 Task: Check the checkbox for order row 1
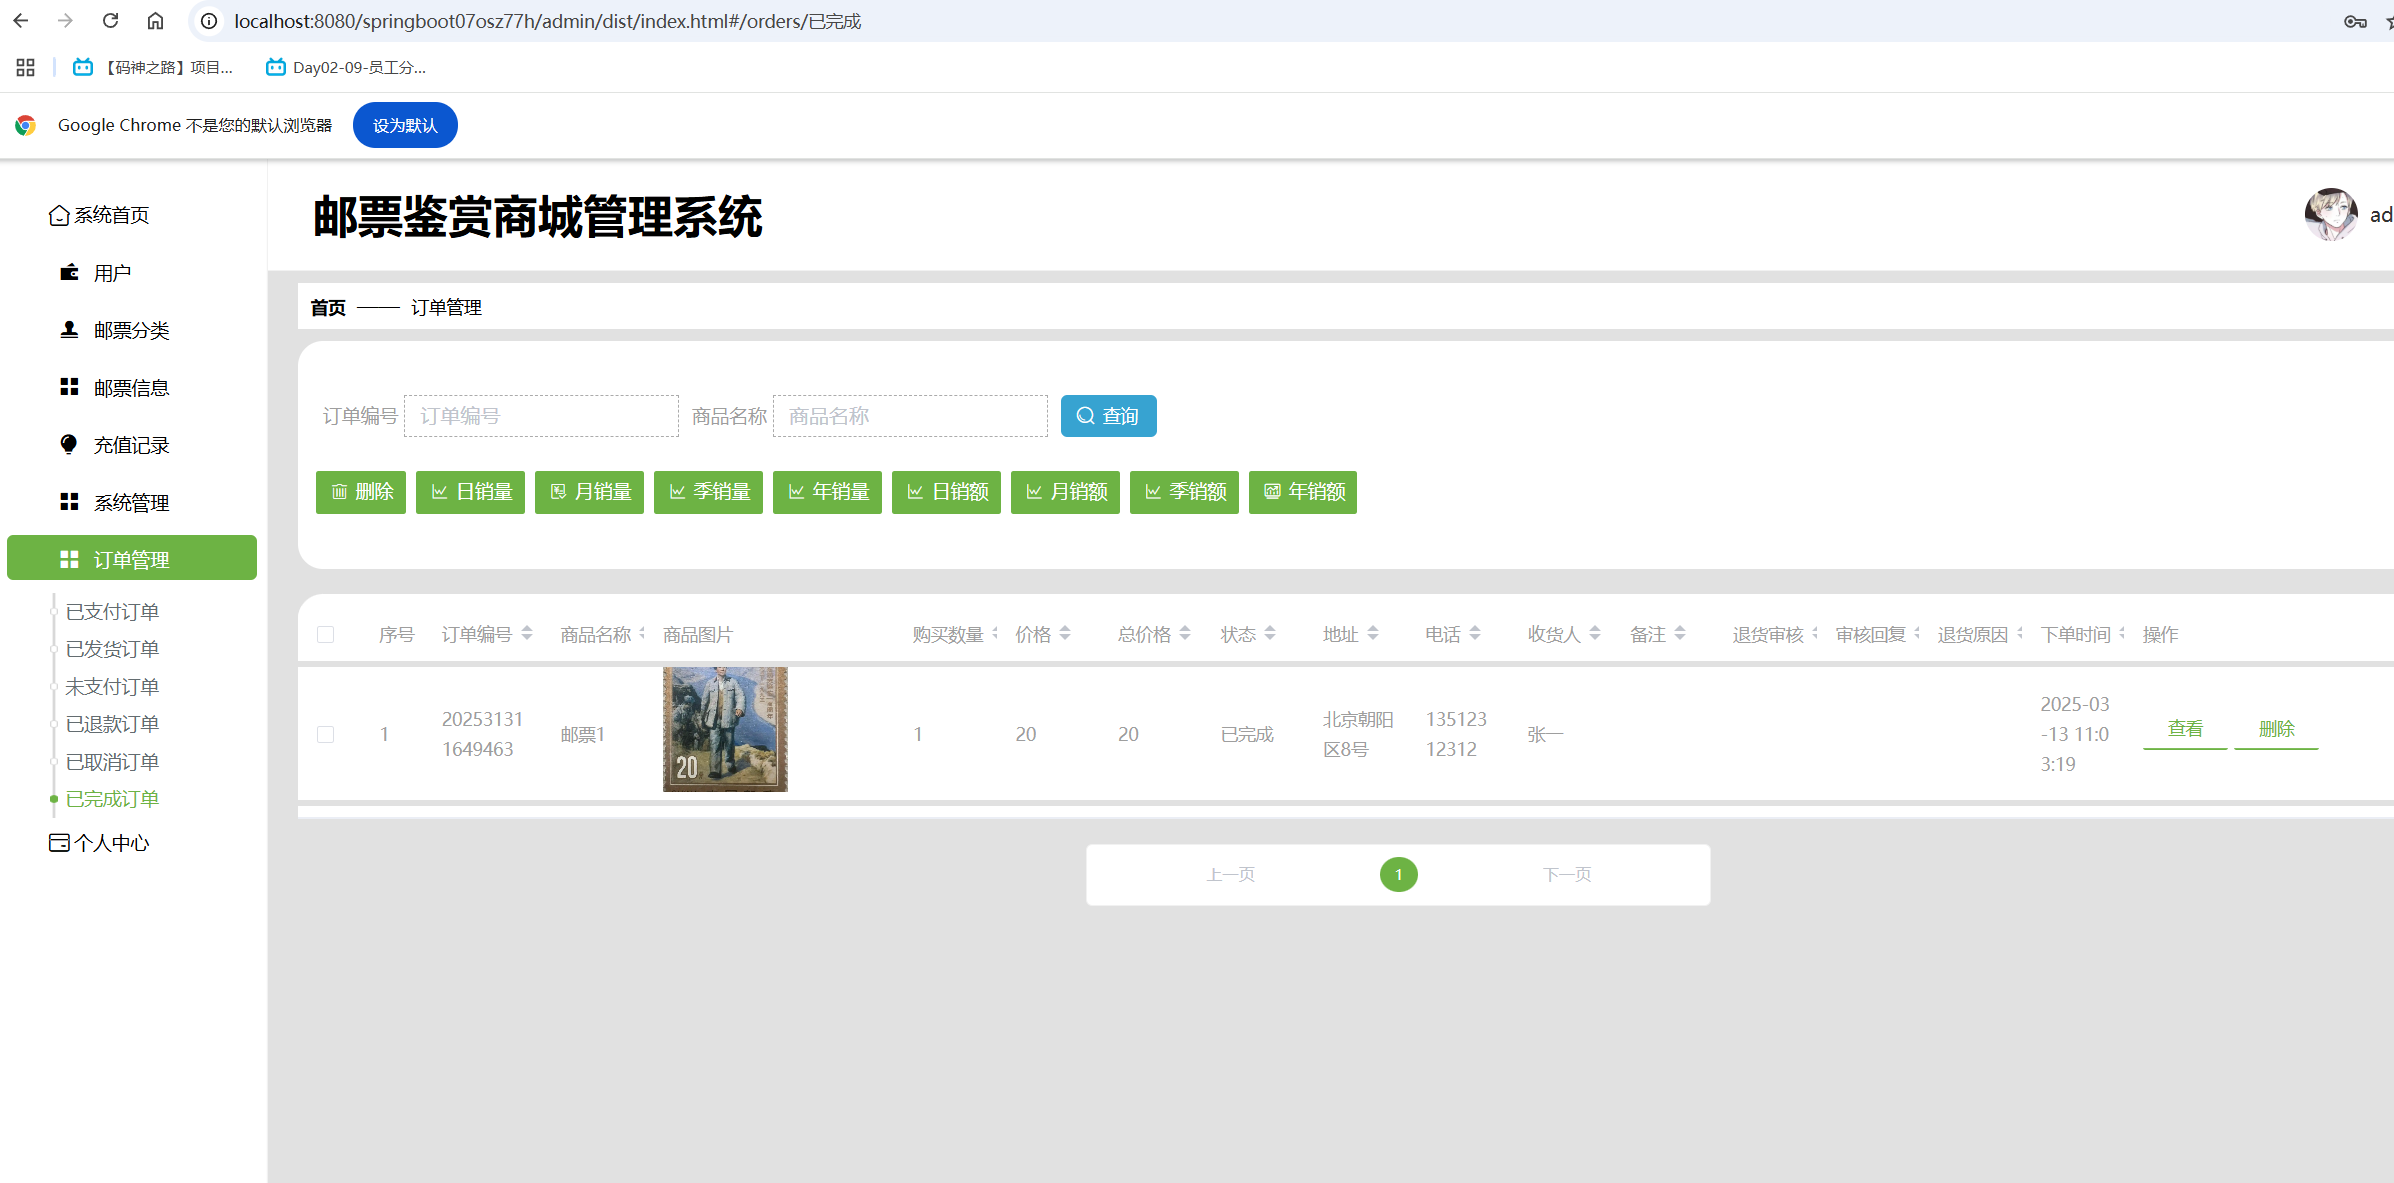pos(326,735)
